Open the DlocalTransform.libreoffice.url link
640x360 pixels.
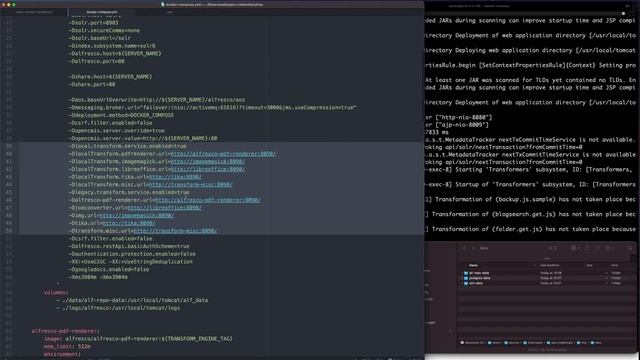[208, 169]
